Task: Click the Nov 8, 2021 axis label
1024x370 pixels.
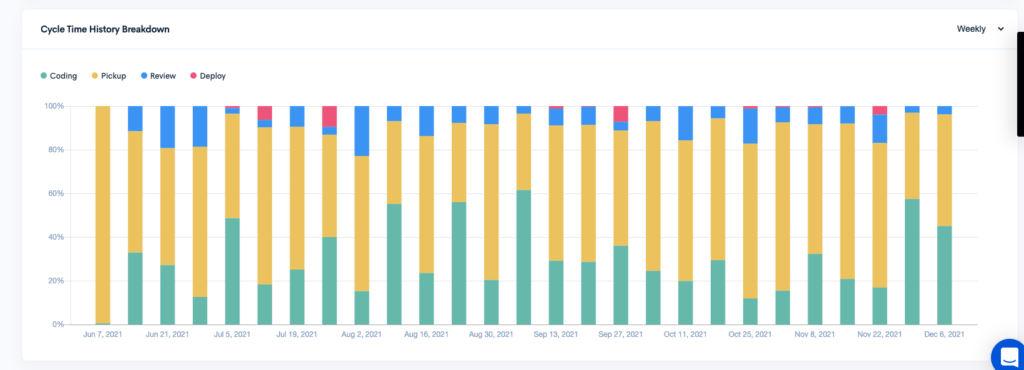Action: click(815, 334)
